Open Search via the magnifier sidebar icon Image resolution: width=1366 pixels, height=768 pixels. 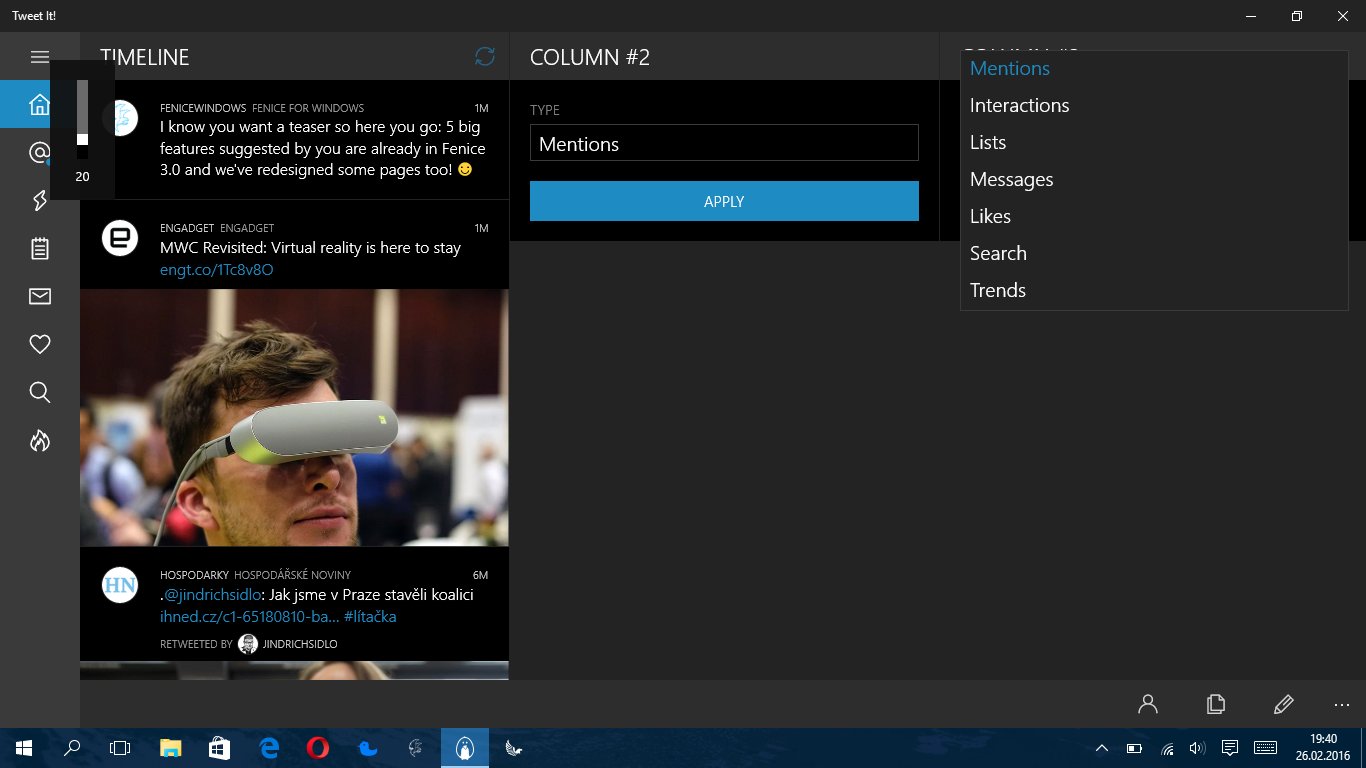pyautogui.click(x=40, y=392)
